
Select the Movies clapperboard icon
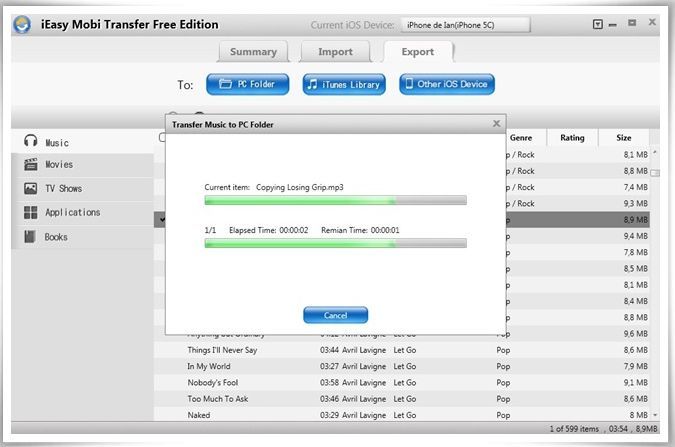click(31, 164)
